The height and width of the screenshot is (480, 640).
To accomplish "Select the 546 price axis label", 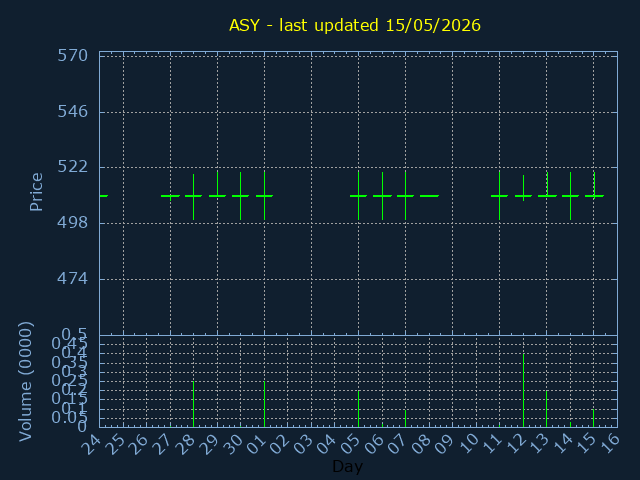I will click(72, 111).
